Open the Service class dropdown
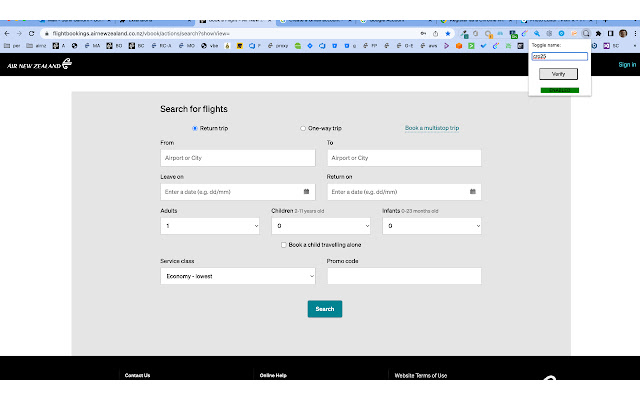Image resolution: width=640 pixels, height=400 pixels. 238,276
